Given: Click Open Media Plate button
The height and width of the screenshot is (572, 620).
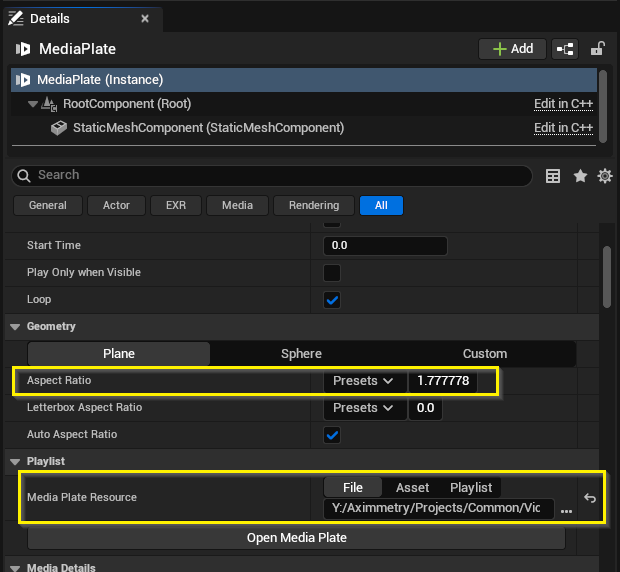Looking at the screenshot, I should pyautogui.click(x=296, y=538).
